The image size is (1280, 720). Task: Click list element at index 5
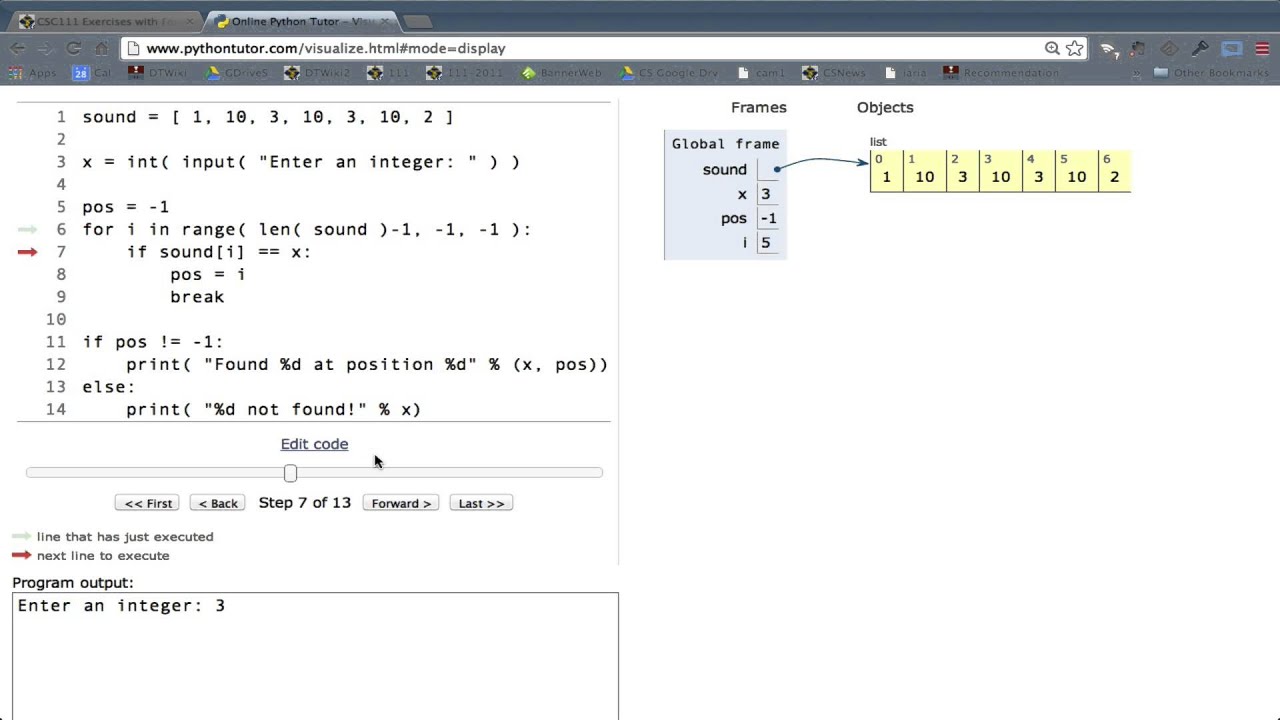click(1077, 171)
